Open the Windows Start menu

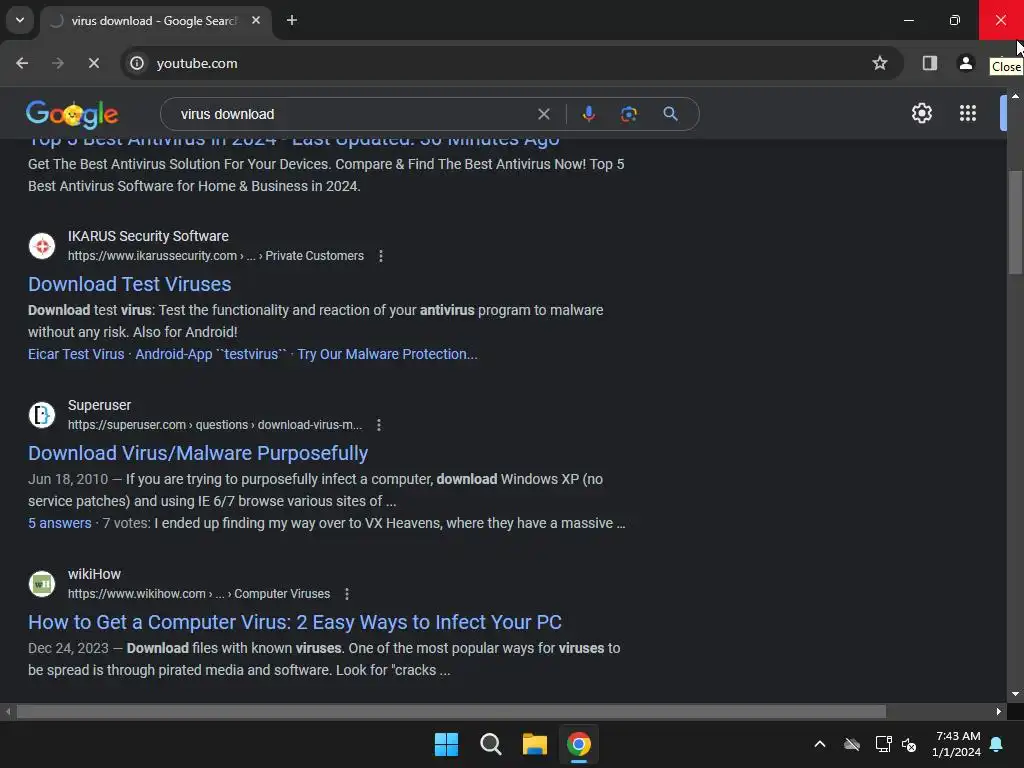click(447, 744)
